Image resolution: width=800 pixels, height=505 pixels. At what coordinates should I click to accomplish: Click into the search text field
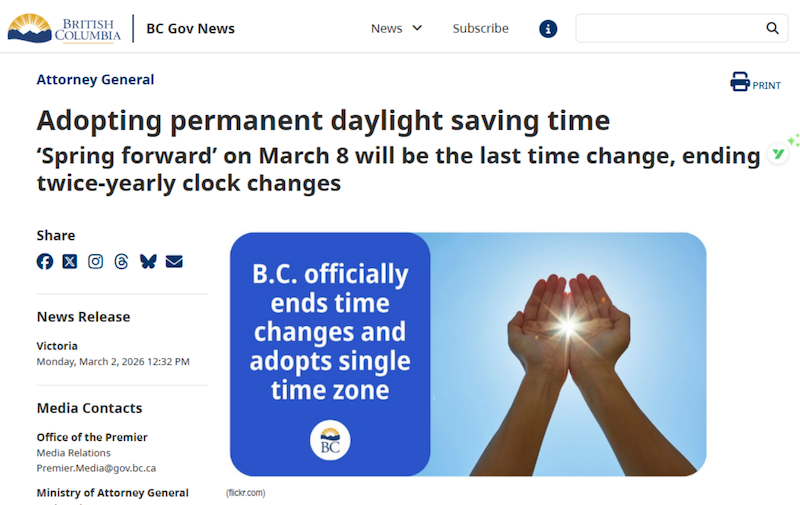click(668, 28)
